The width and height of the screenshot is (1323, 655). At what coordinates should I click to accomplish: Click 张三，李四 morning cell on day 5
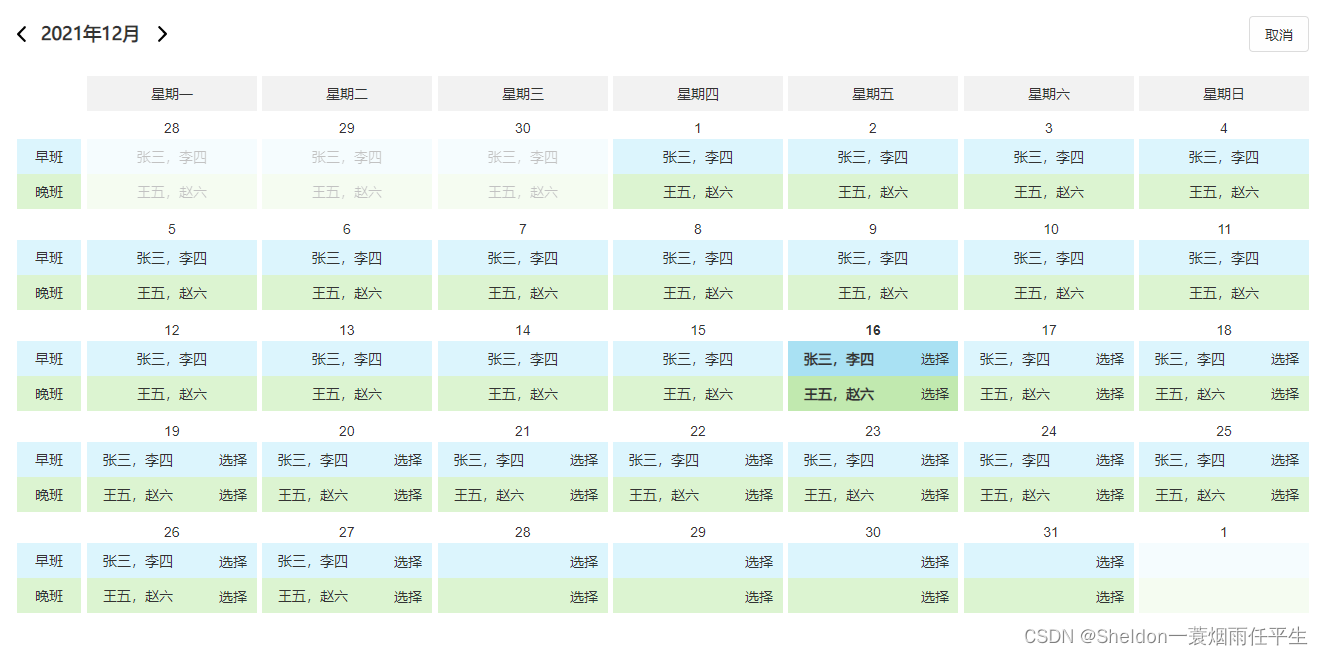[x=172, y=258]
